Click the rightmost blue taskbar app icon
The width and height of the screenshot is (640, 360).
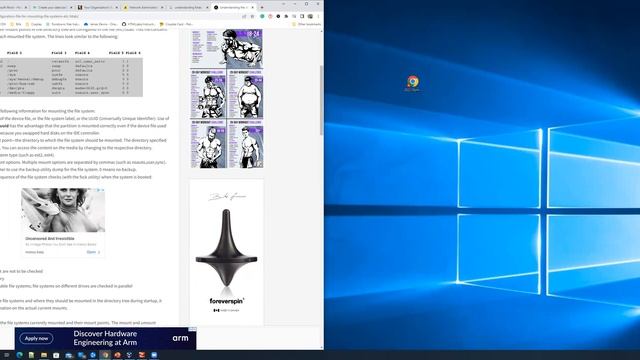tap(154, 355)
